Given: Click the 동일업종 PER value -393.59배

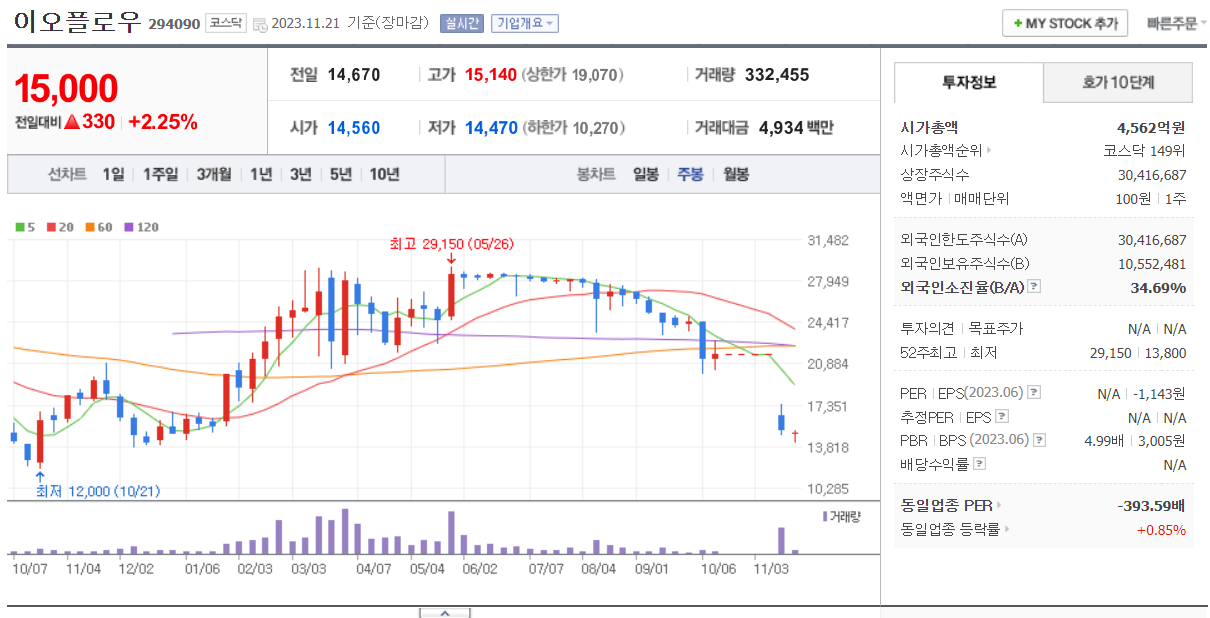Looking at the screenshot, I should tap(1151, 506).
